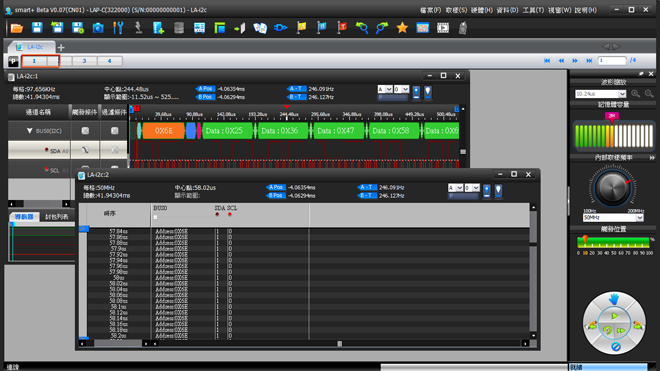Toggle the BUS0 trigger condition box
Image resolution: width=660 pixels, height=371 pixels.
[x=85, y=131]
